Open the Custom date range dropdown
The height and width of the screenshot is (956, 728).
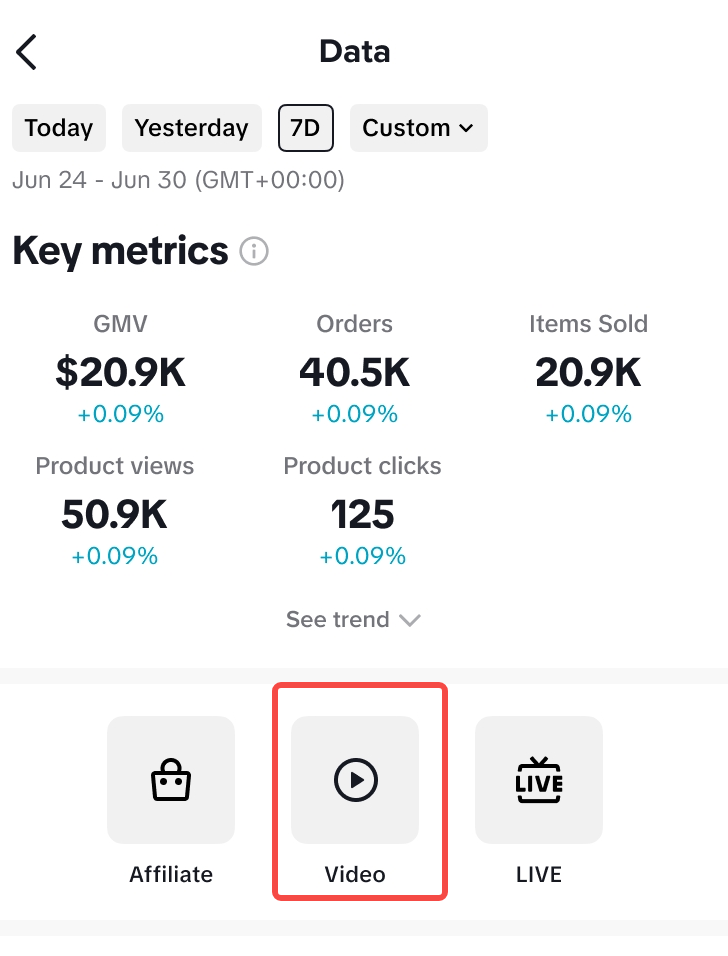pos(418,128)
